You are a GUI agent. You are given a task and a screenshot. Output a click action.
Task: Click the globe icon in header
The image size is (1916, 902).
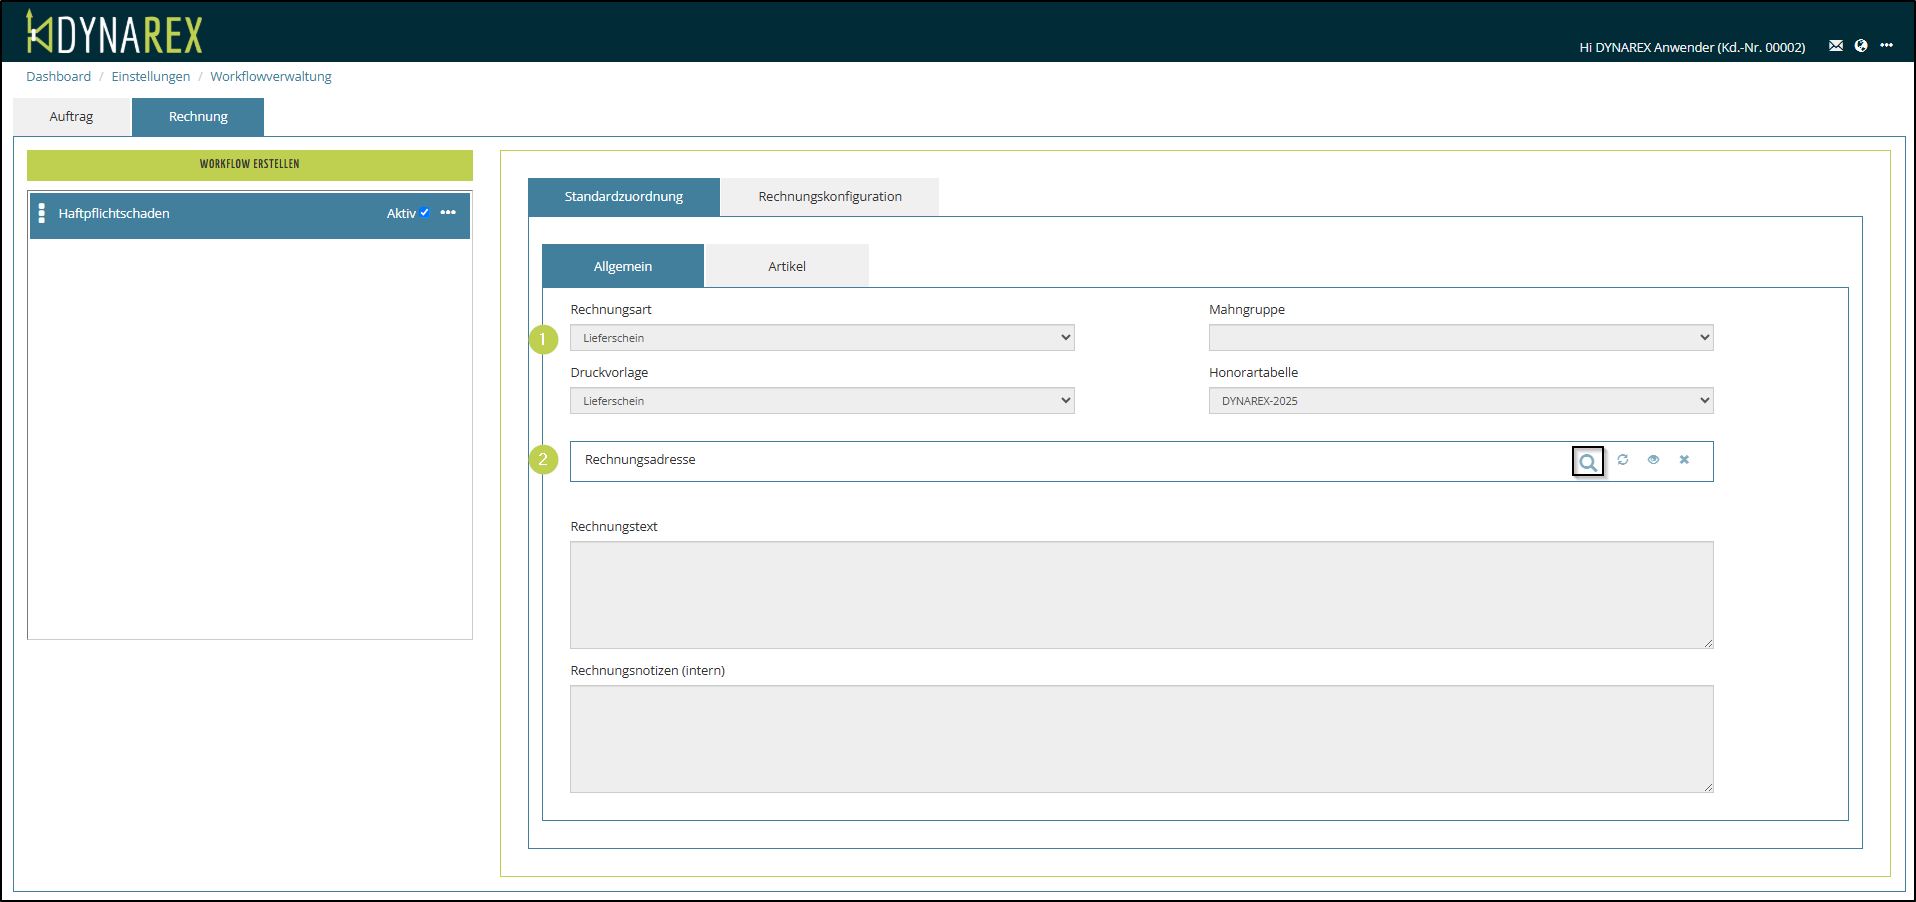click(x=1861, y=46)
